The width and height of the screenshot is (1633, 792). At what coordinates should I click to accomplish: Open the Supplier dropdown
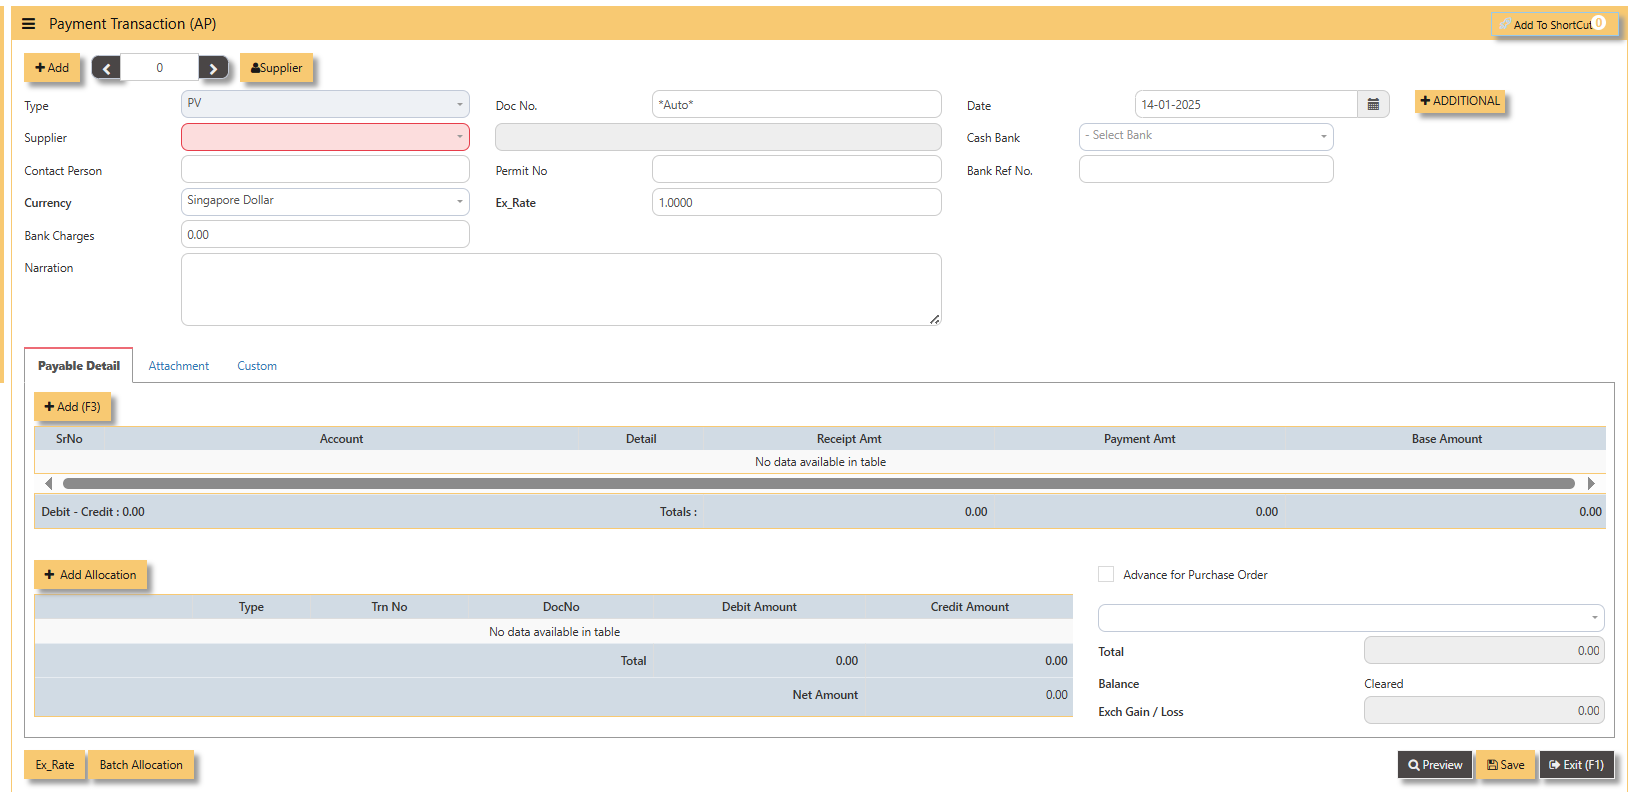(325, 137)
